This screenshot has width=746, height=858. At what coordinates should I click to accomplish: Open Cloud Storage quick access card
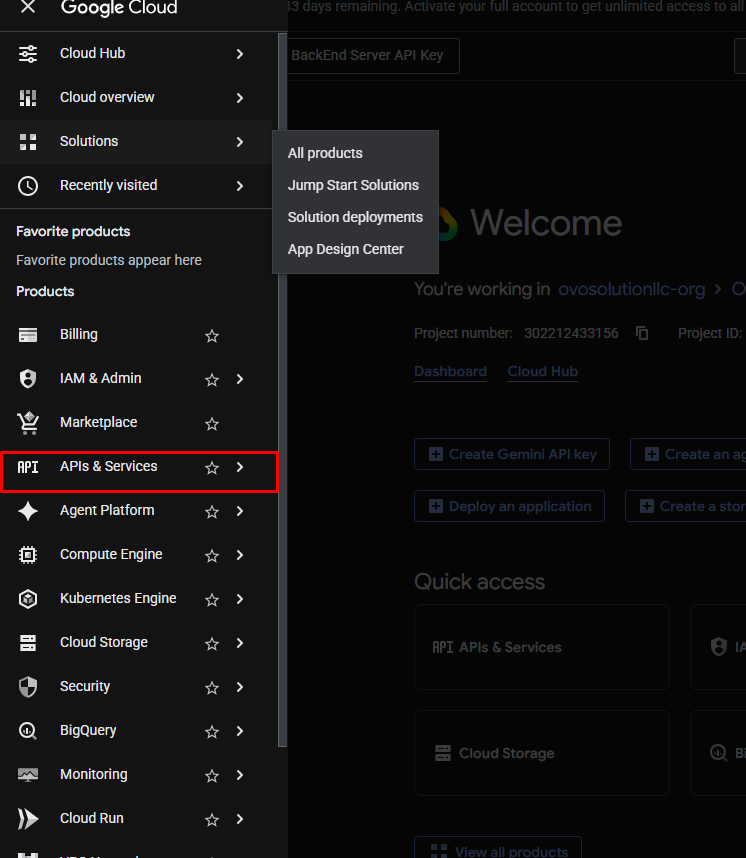(x=542, y=753)
